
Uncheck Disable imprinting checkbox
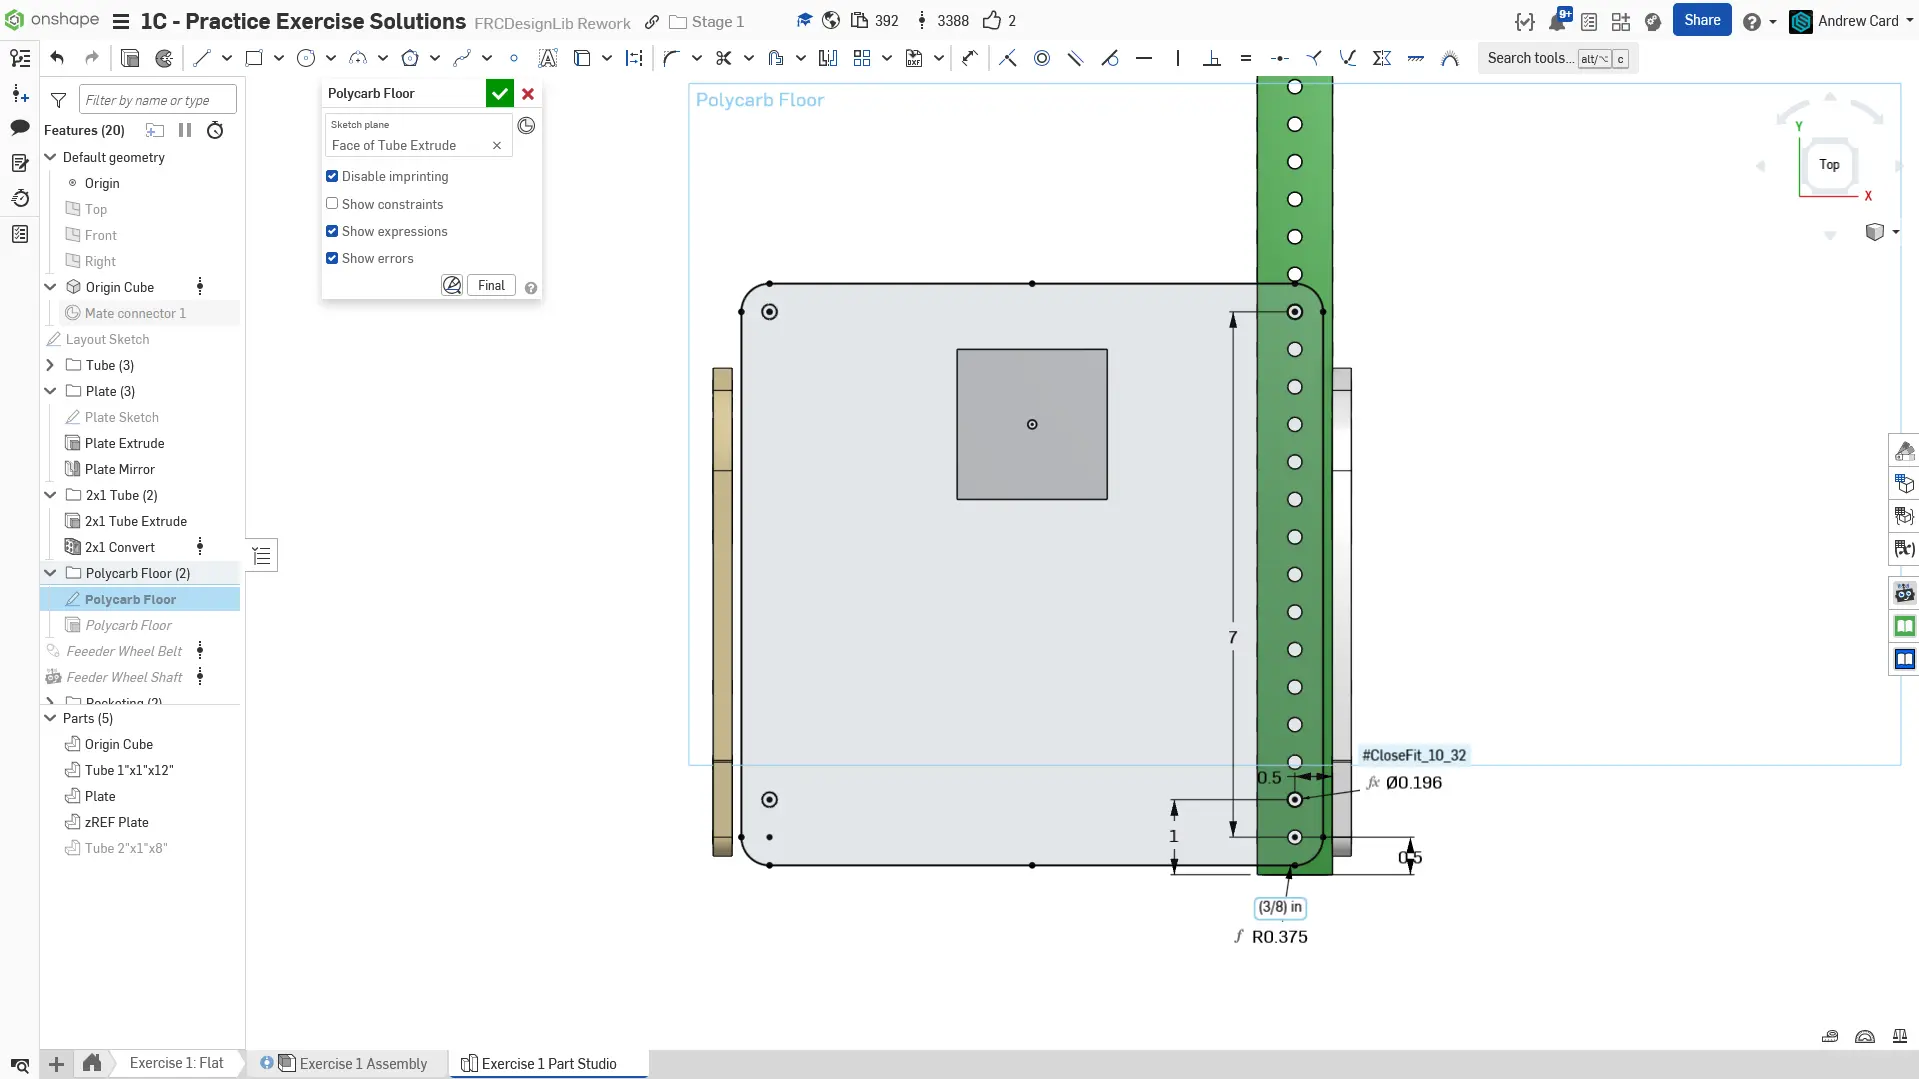click(332, 176)
